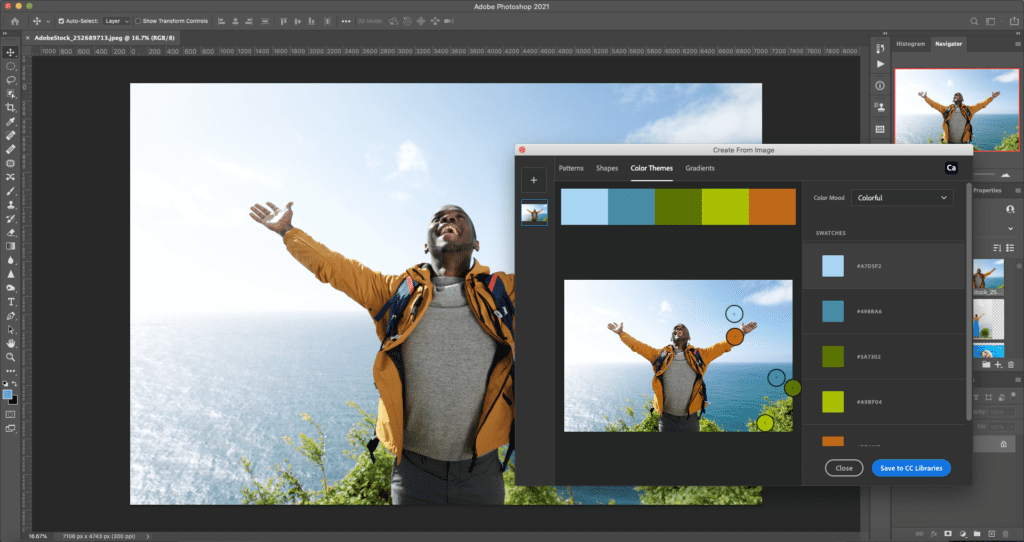Click the lime green swatch in the list
1024x542 pixels.
(x=833, y=402)
